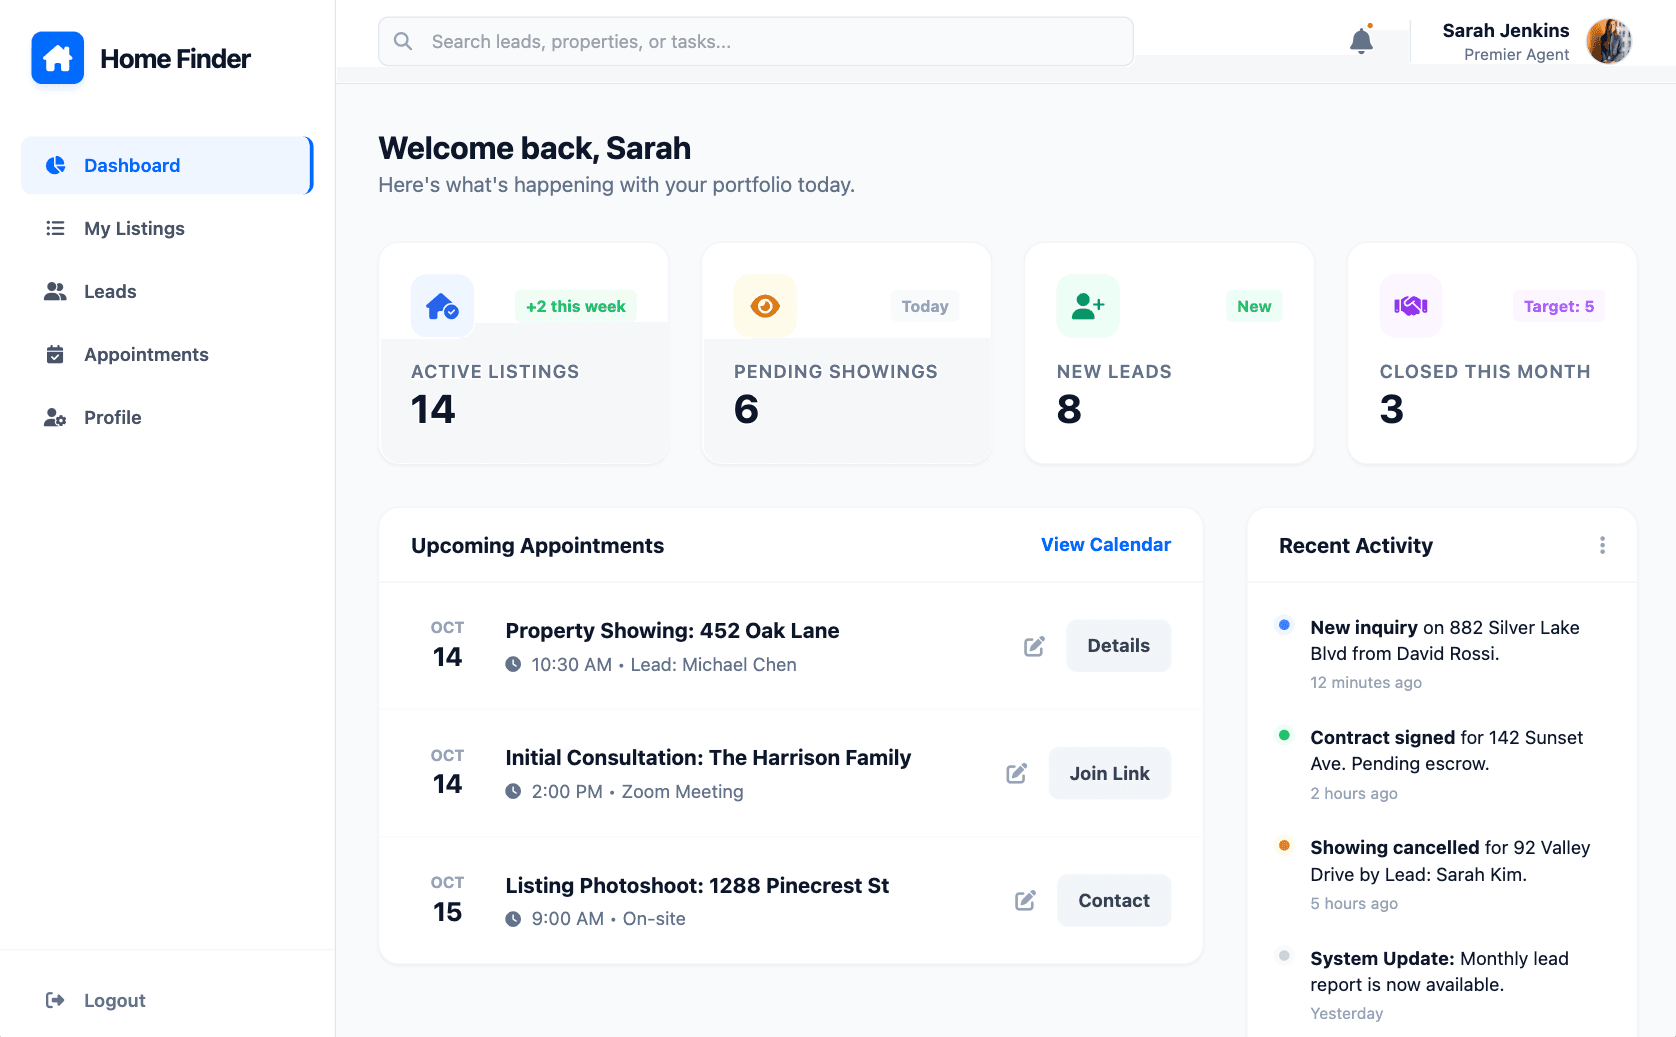Click the eye icon on Pending Showings card
Image resolution: width=1676 pixels, height=1037 pixels.
point(765,305)
